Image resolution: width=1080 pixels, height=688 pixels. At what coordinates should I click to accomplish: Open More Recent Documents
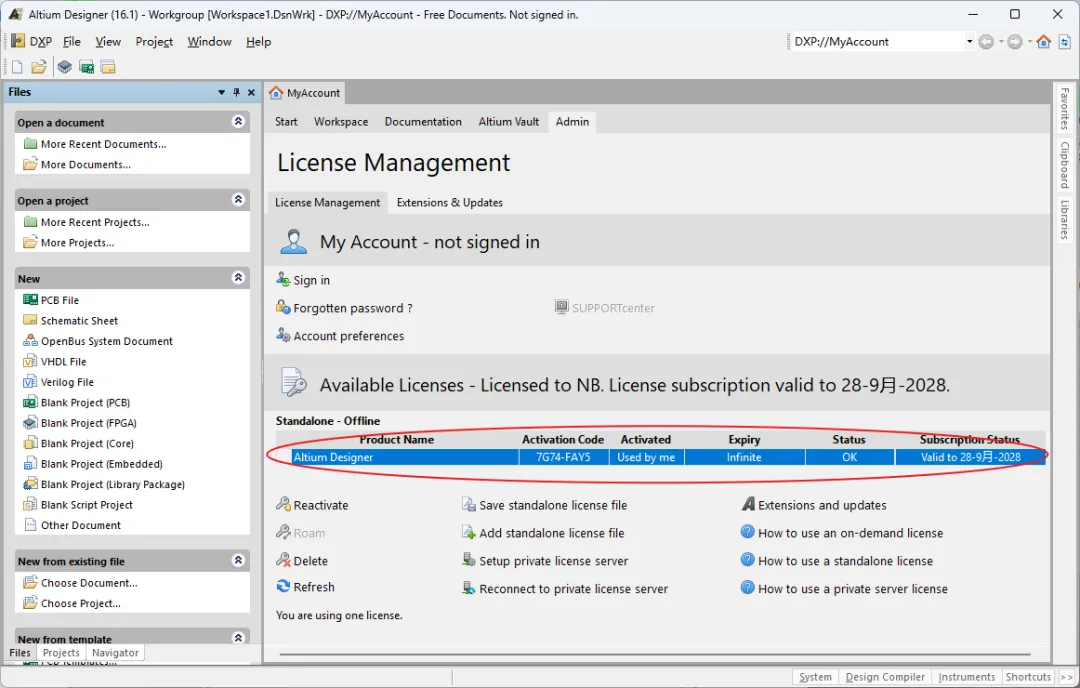tap(103, 144)
